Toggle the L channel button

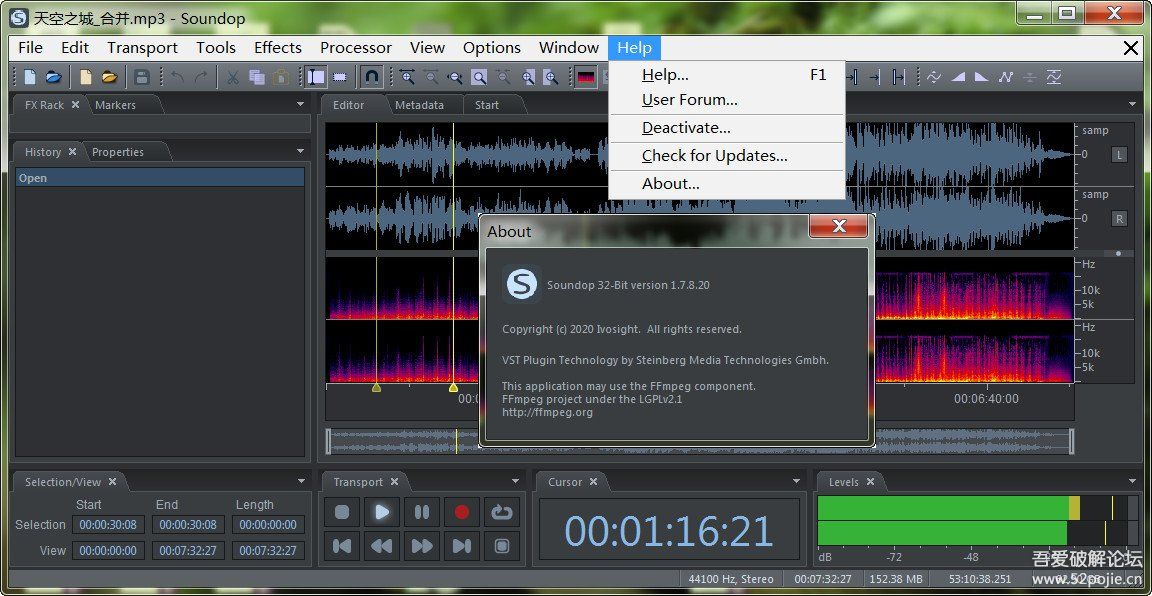(1120, 154)
